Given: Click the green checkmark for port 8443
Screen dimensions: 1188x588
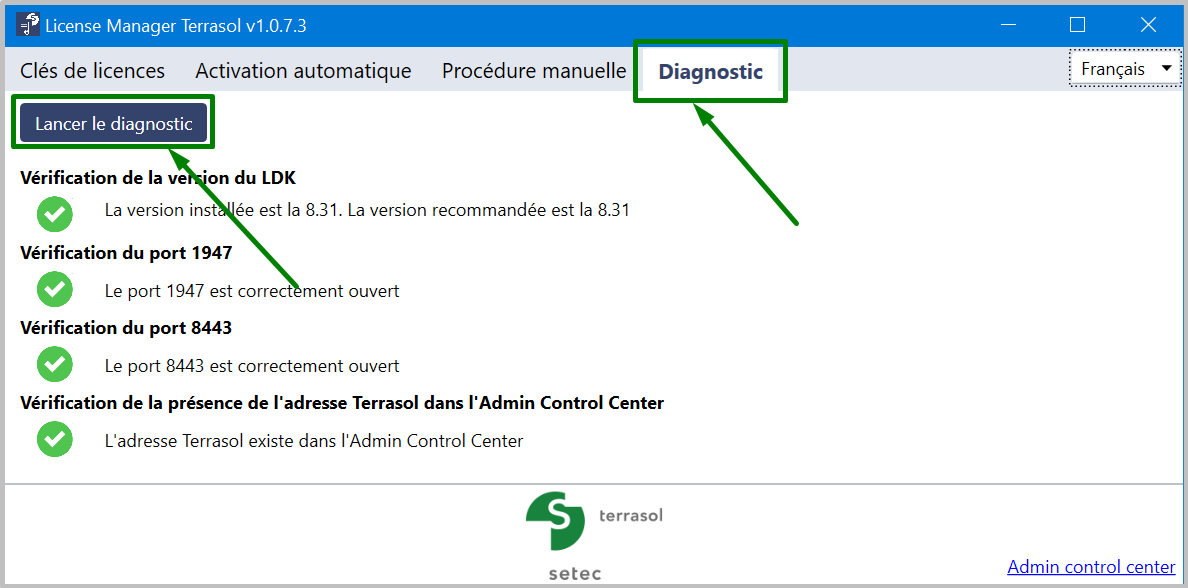Looking at the screenshot, I should (55, 364).
